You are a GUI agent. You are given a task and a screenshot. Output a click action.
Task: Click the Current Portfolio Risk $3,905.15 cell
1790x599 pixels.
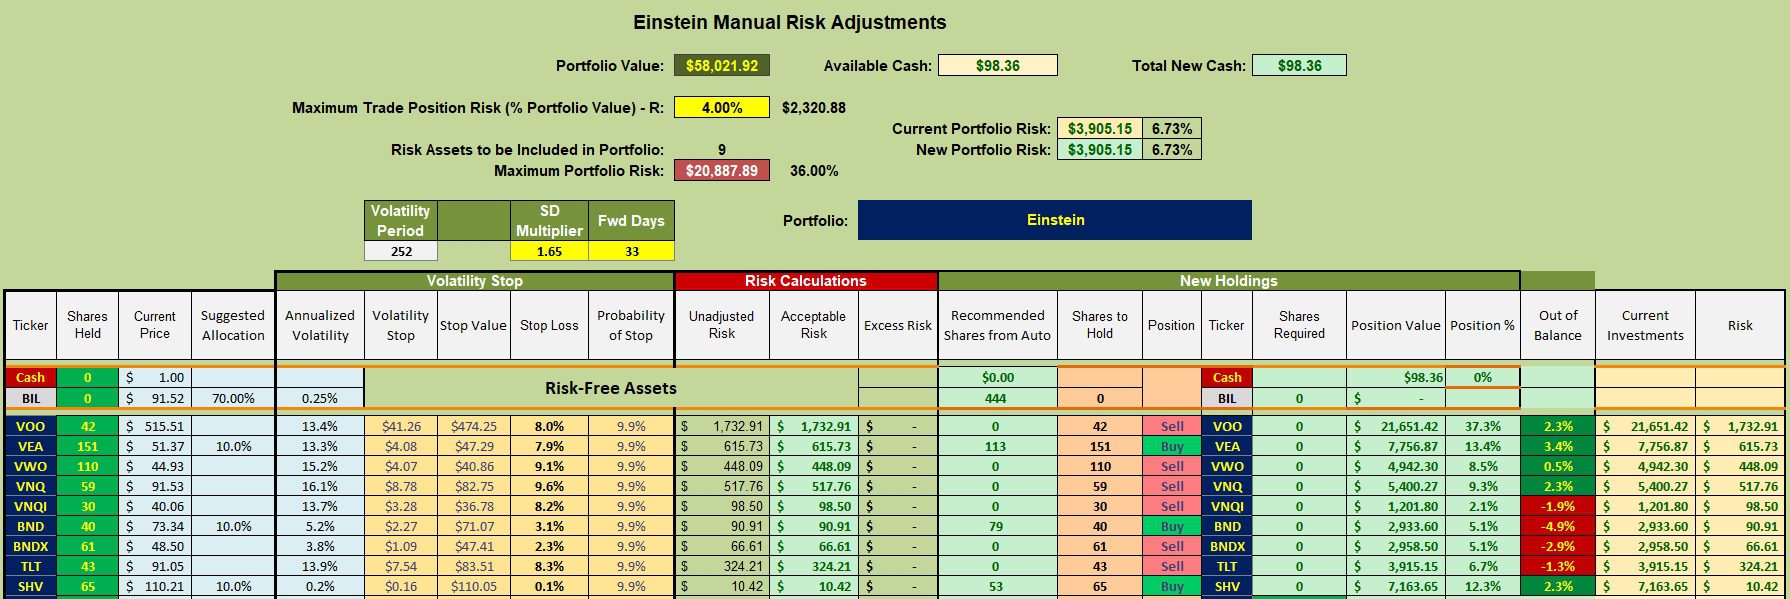pyautogui.click(x=1100, y=129)
